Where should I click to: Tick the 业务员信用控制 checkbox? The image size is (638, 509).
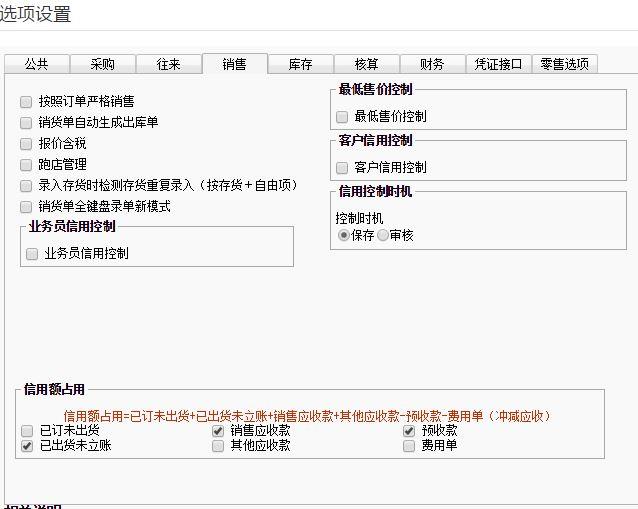pyautogui.click(x=32, y=254)
